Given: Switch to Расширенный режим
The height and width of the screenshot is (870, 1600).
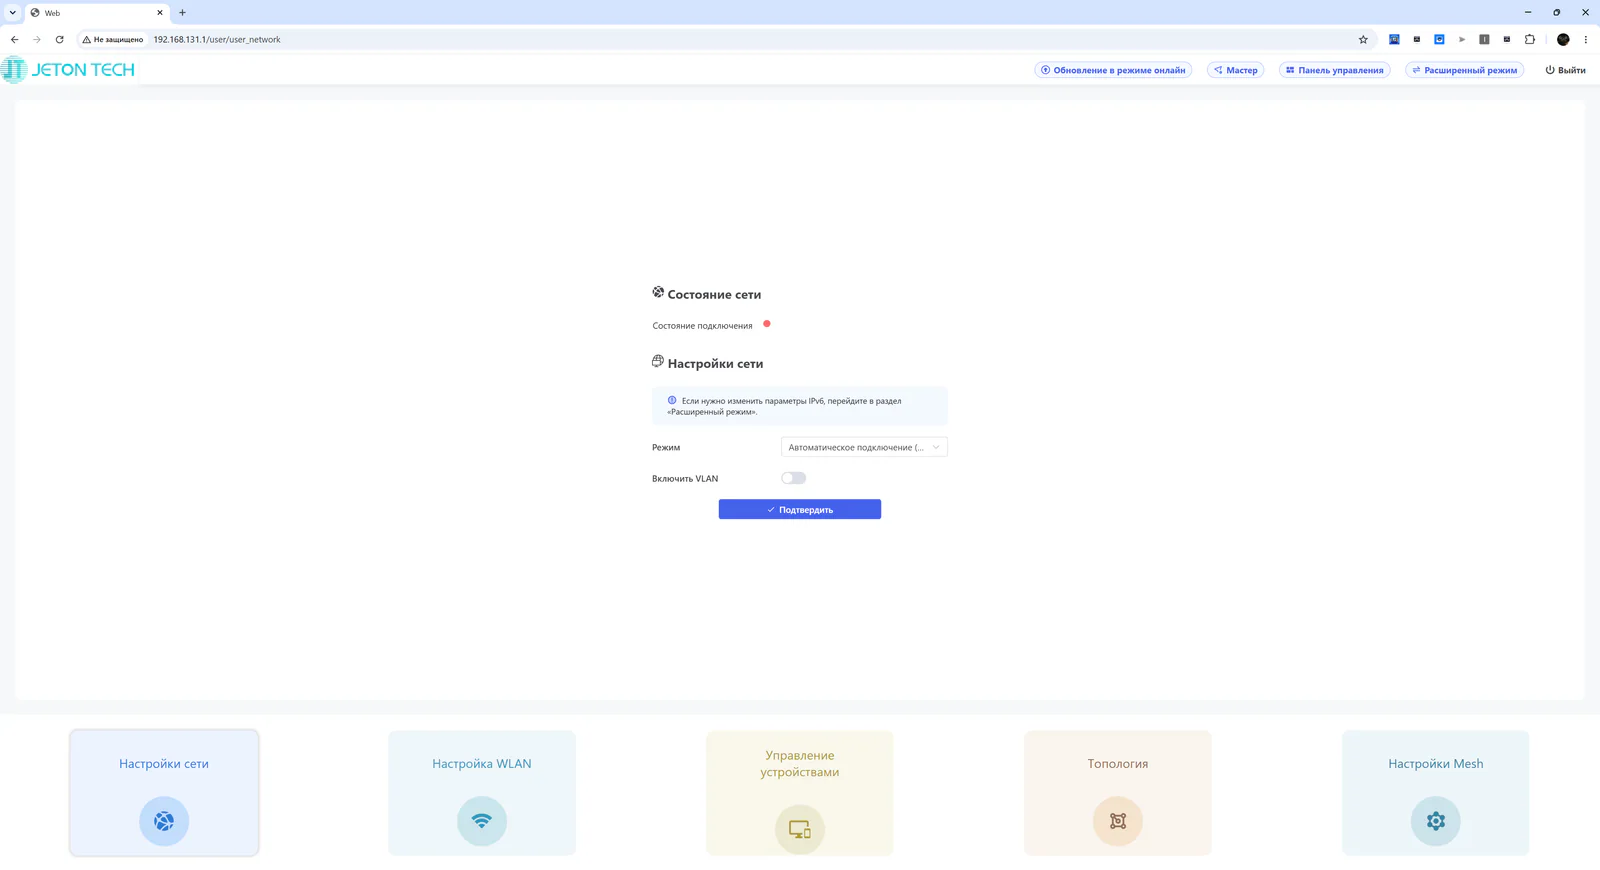Looking at the screenshot, I should [1465, 70].
